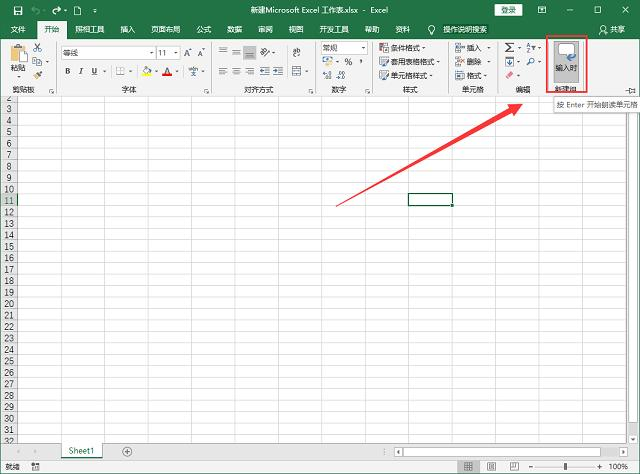Increase the decimal places
The width and height of the screenshot is (640, 474).
(327, 75)
